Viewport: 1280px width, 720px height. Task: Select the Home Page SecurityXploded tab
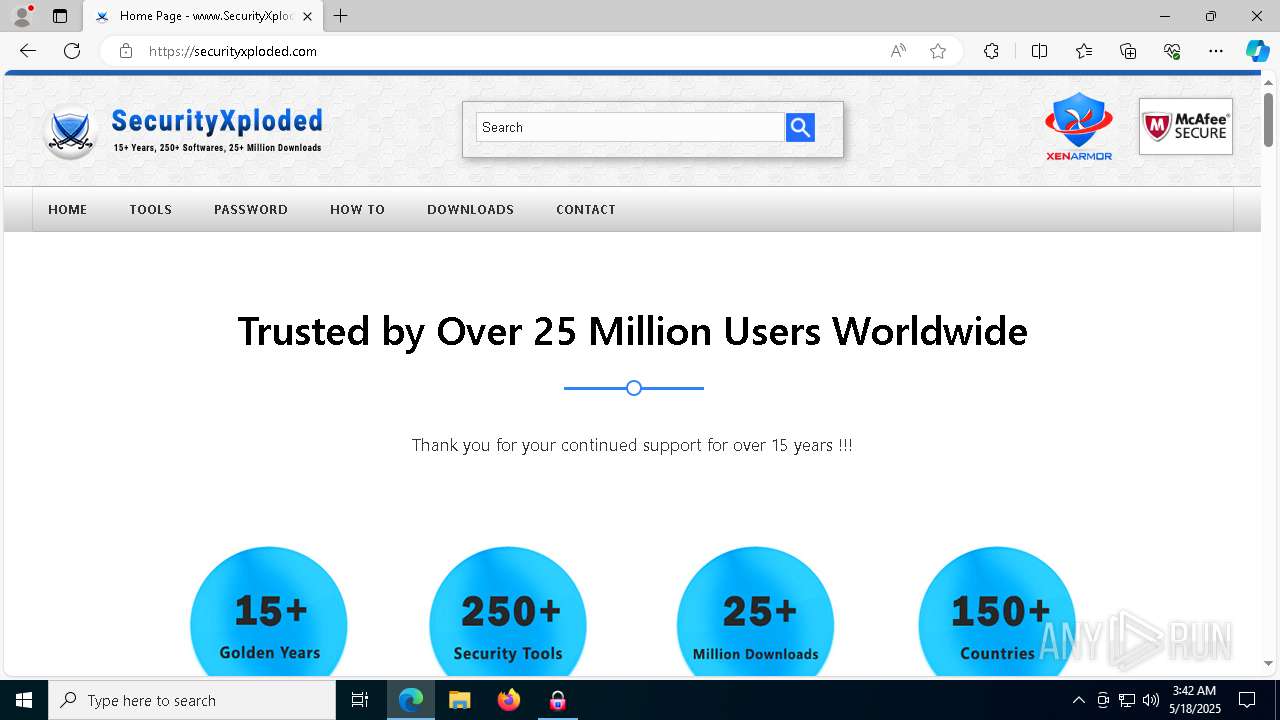[203, 16]
